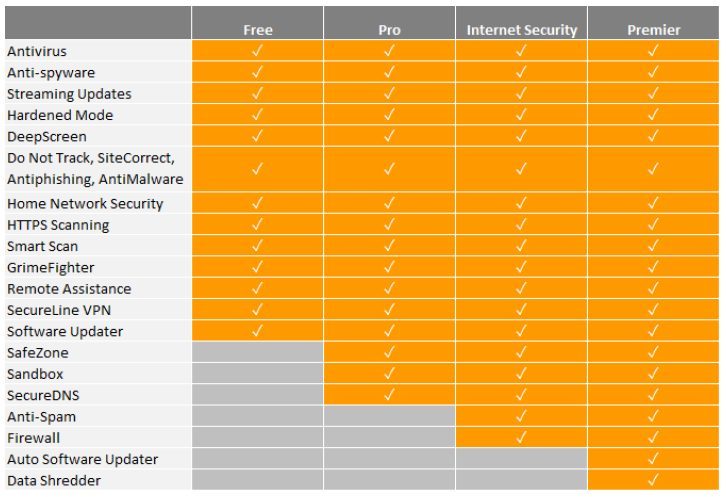The height and width of the screenshot is (497, 727).
Task: Click the Sandbox checkmark under Internet Security
Action: [x=521, y=374]
